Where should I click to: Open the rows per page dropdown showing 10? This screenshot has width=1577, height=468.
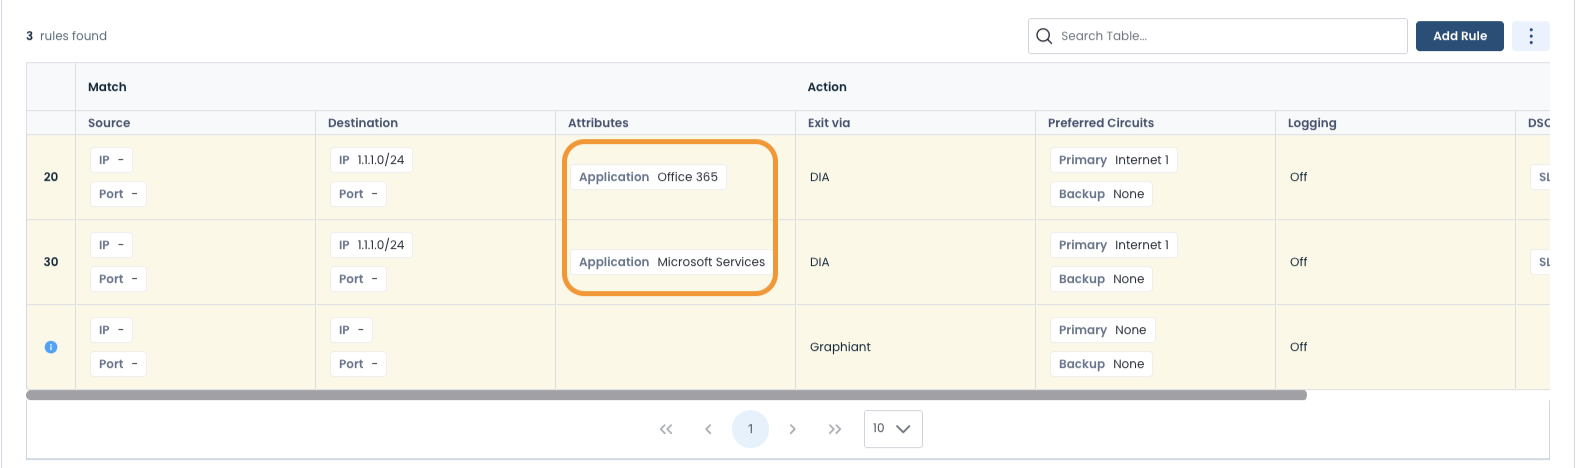[x=893, y=429]
